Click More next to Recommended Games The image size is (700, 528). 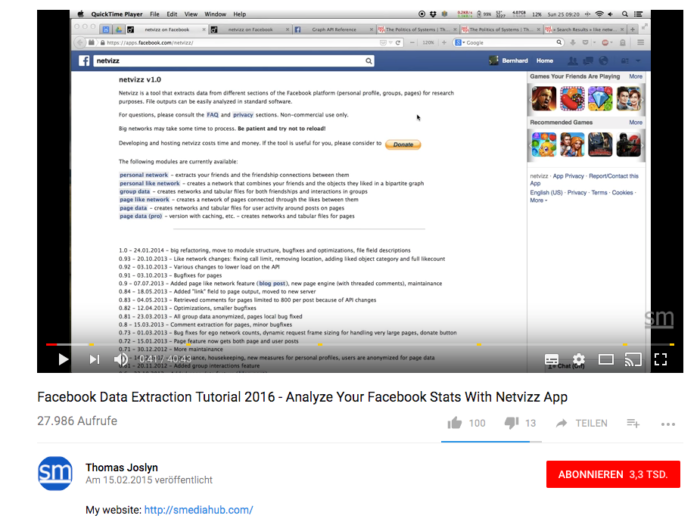636,122
